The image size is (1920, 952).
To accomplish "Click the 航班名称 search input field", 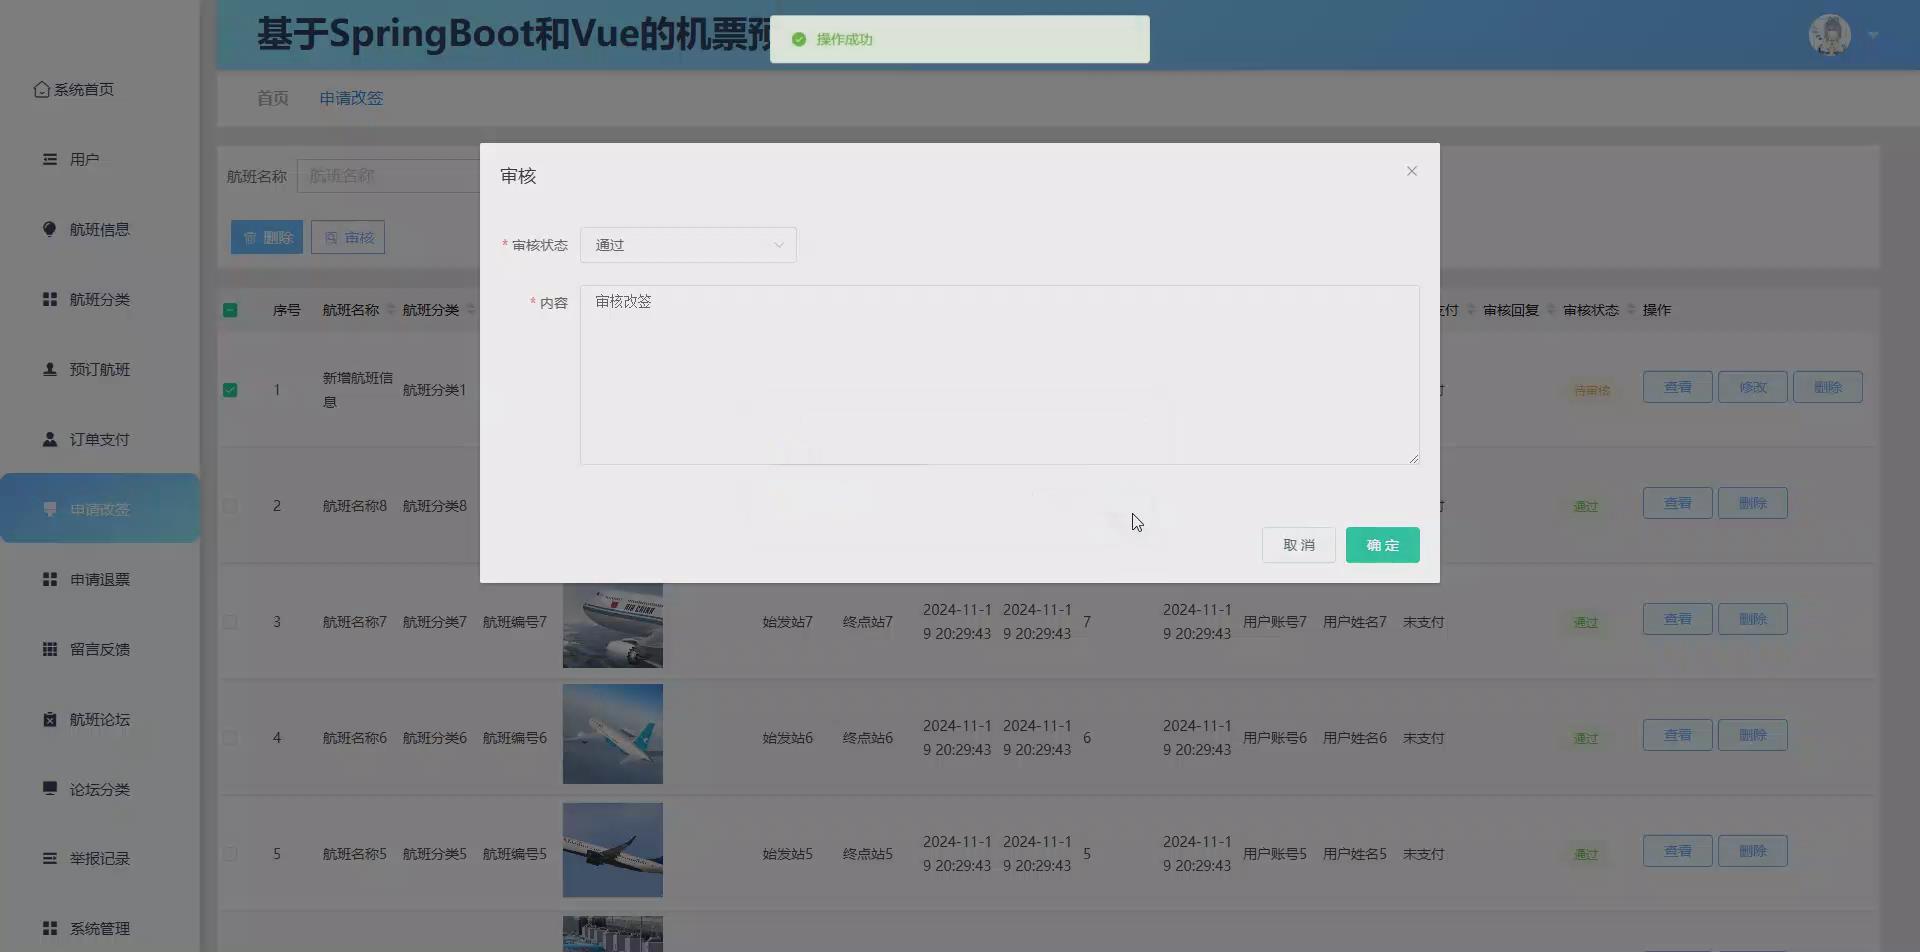I will pos(390,176).
